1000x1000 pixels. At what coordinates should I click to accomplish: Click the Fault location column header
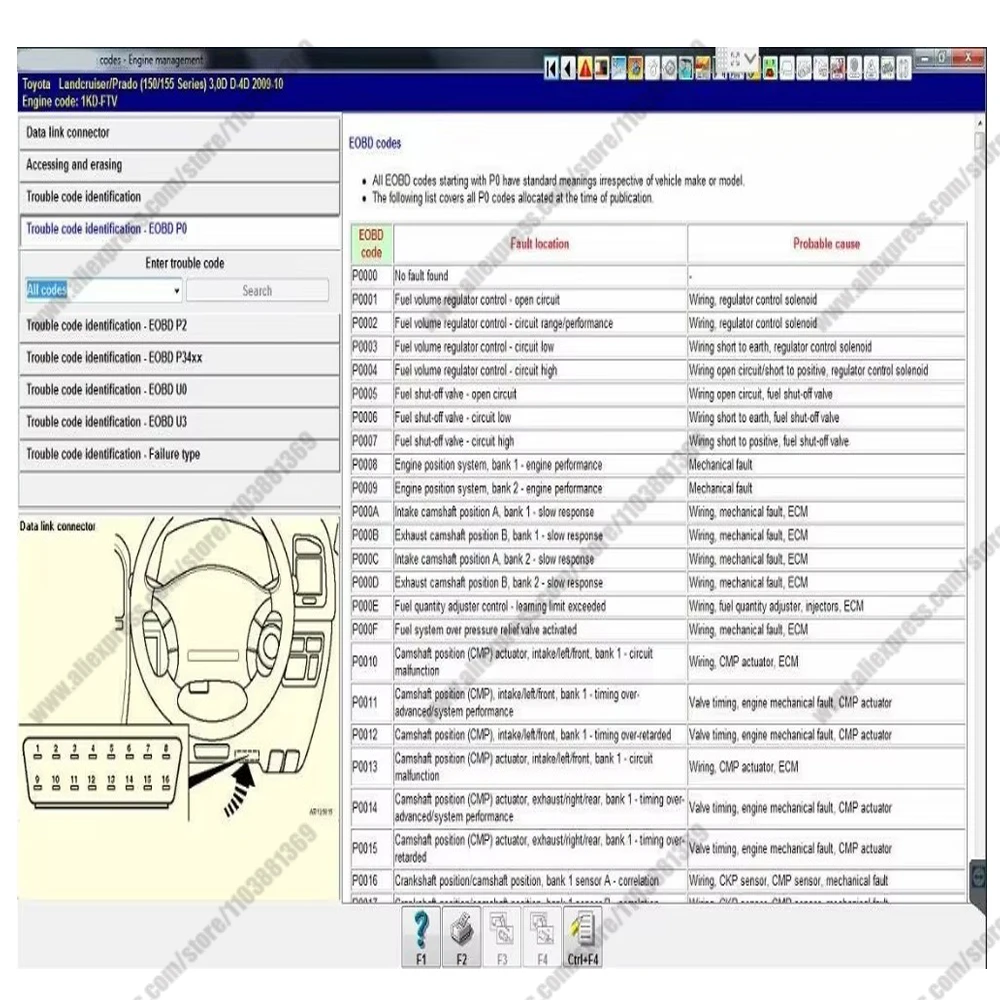click(x=540, y=244)
